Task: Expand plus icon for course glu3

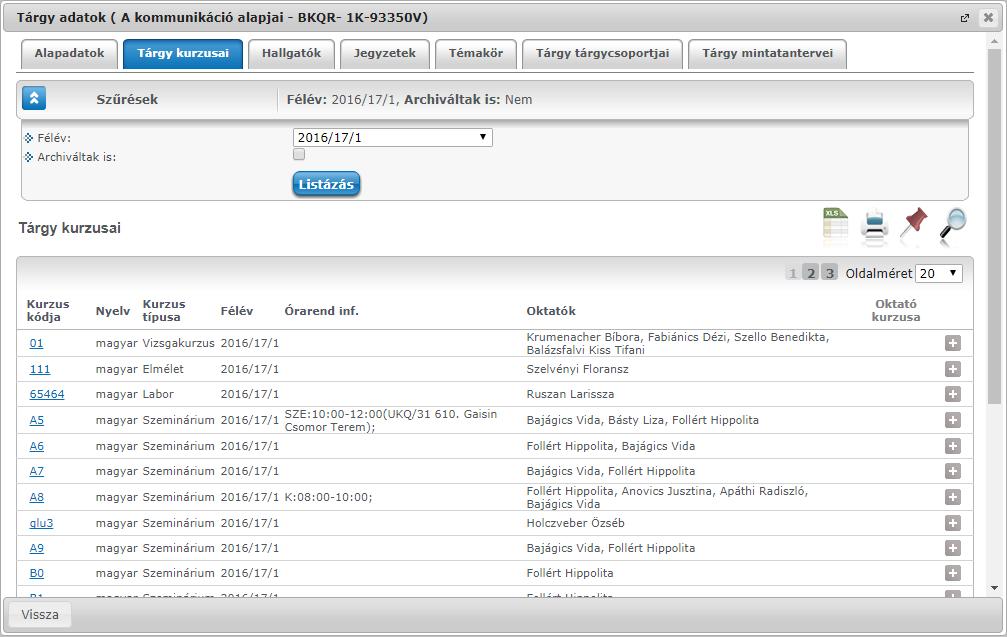Action: [x=952, y=523]
